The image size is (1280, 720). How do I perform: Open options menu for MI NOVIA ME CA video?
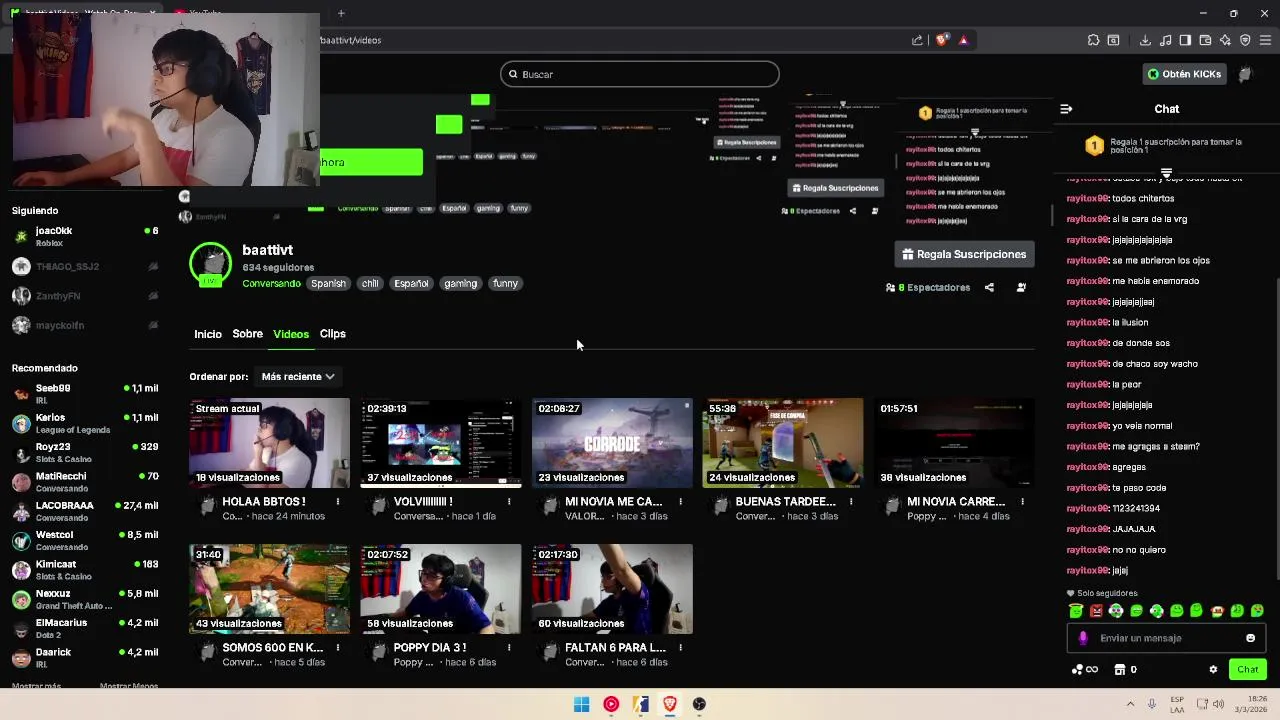coord(680,502)
